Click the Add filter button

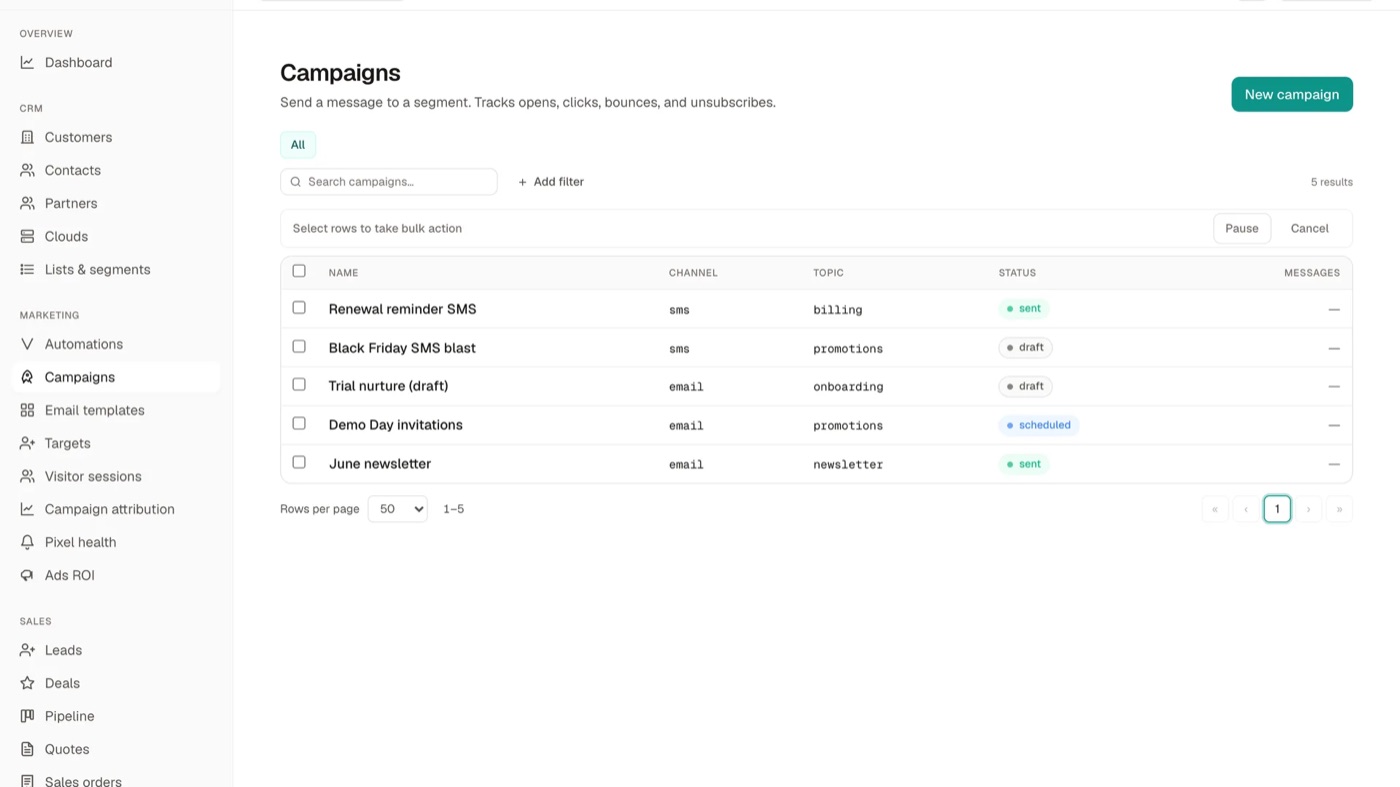(551, 182)
